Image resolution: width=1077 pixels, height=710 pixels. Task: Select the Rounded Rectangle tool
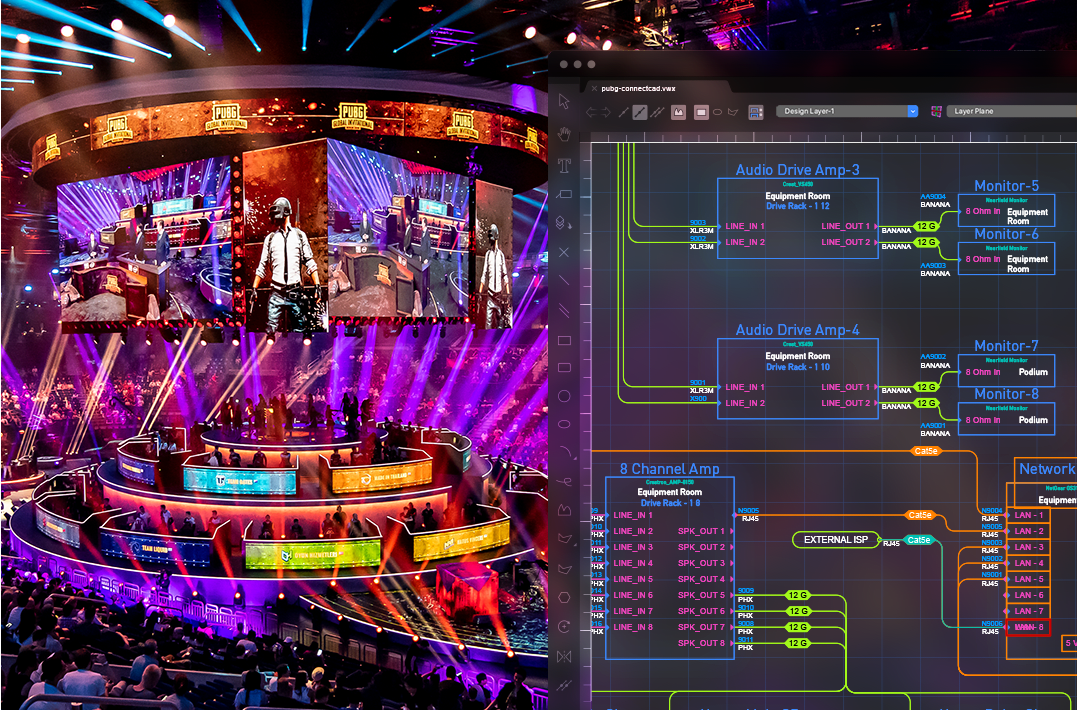(x=564, y=369)
